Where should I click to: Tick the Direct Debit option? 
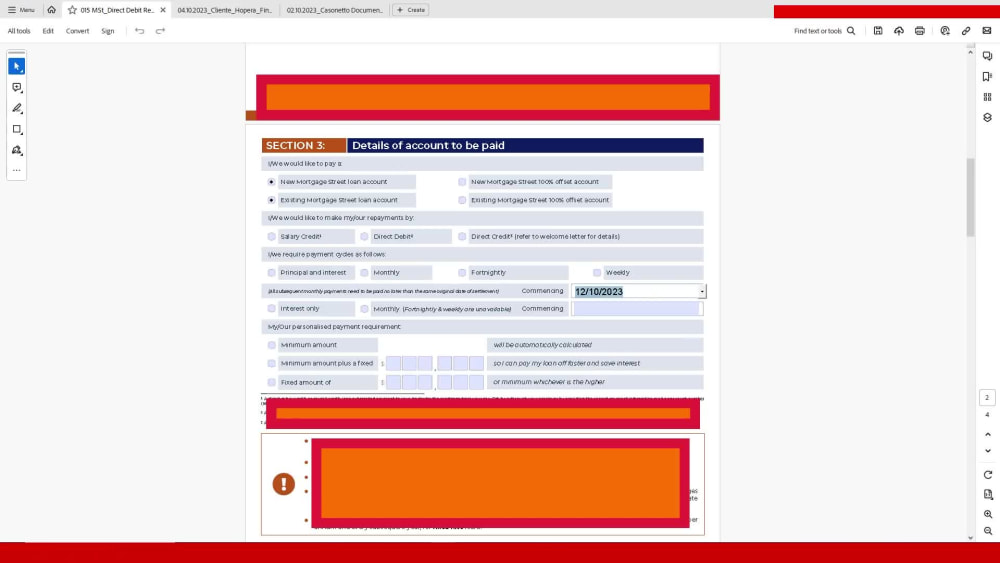click(364, 237)
